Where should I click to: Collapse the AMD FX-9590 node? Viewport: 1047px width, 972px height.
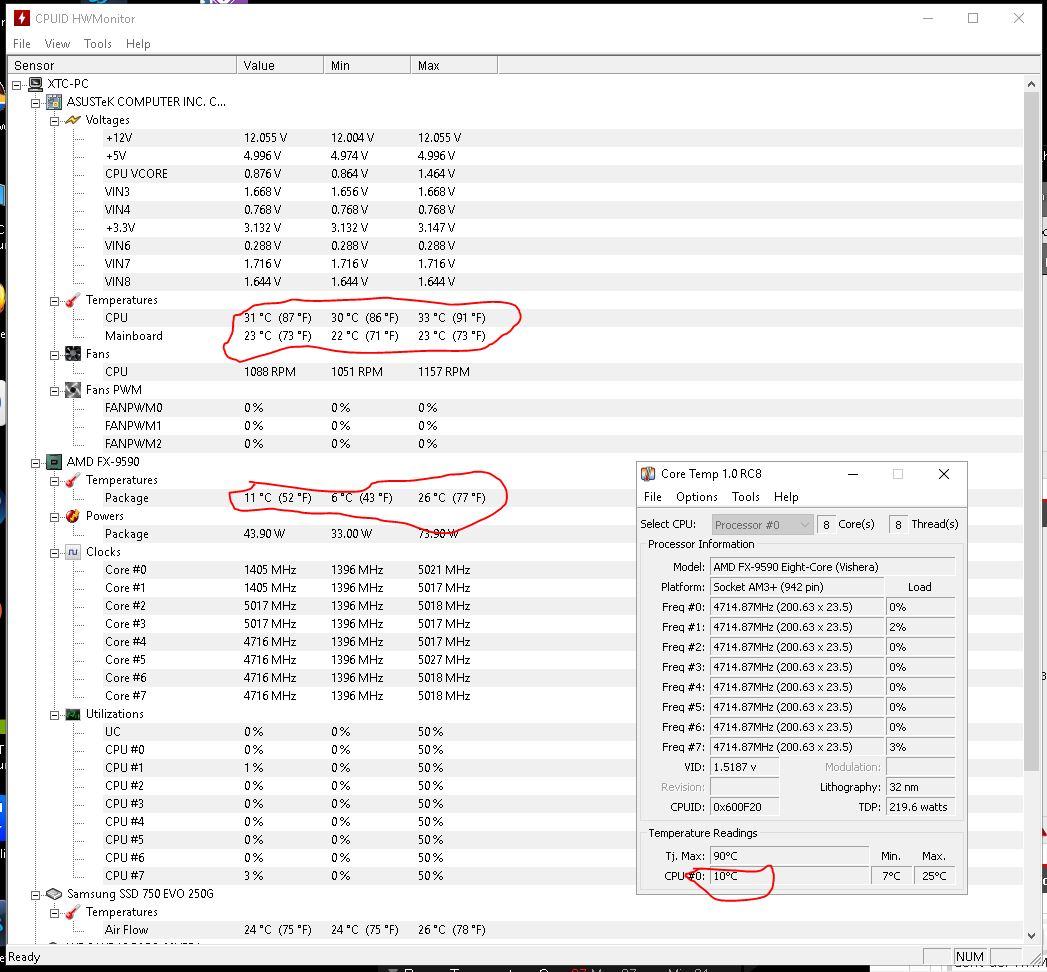coord(35,462)
